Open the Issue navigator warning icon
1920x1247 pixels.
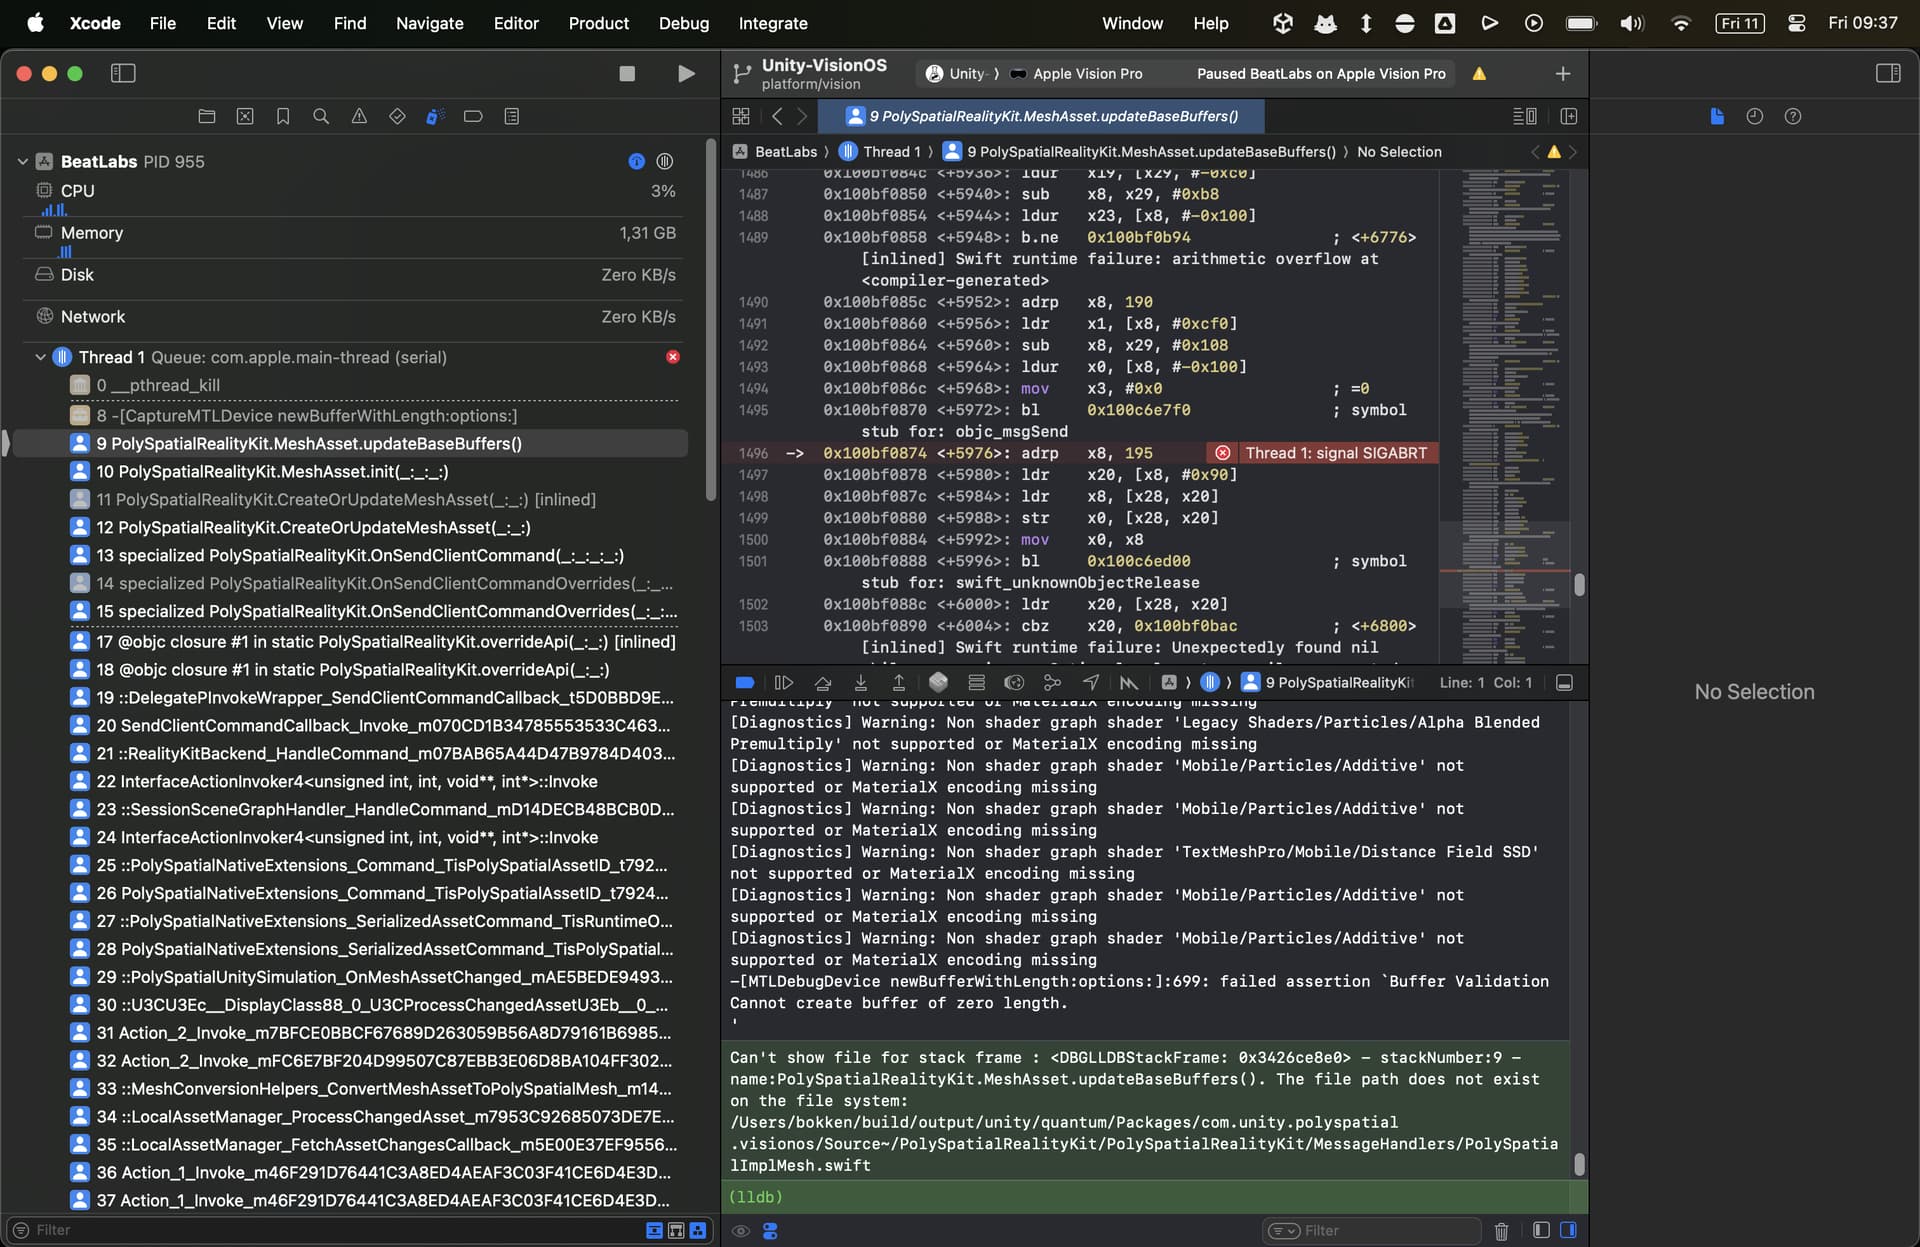359,116
